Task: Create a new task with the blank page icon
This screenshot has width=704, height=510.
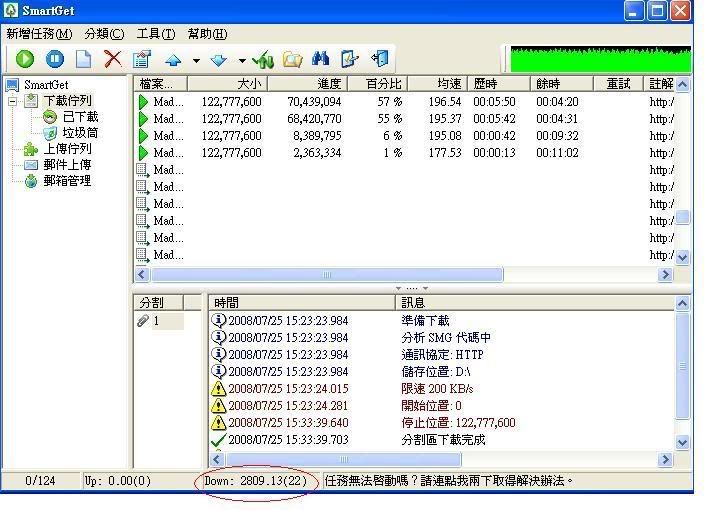Action: [x=84, y=59]
